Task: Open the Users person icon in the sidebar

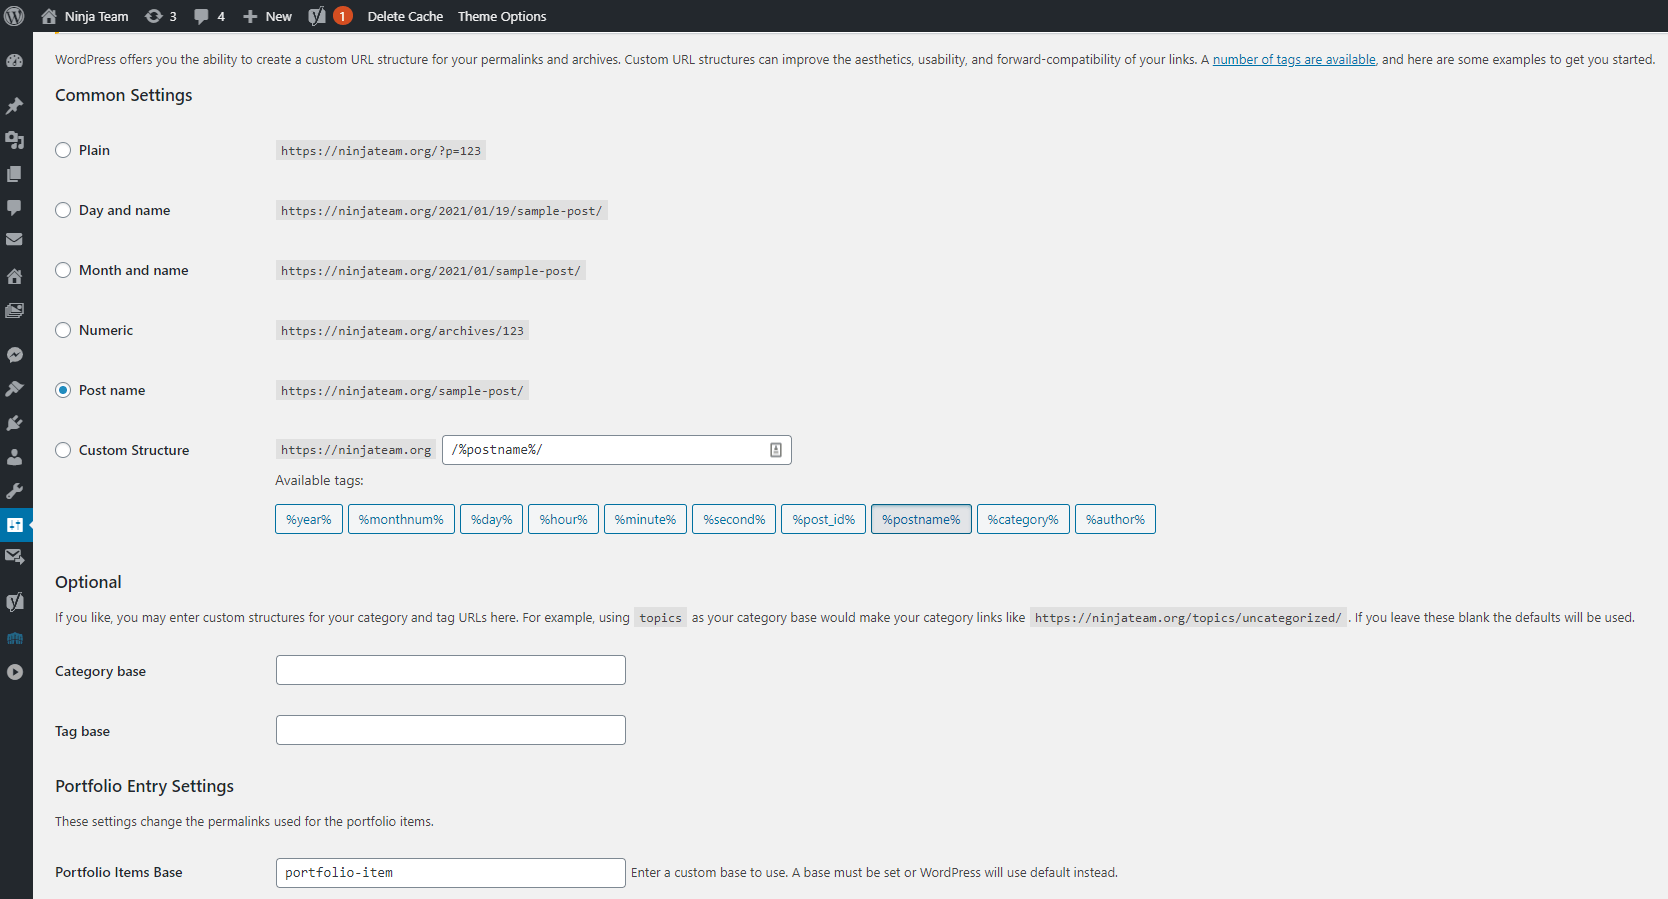Action: pos(15,457)
